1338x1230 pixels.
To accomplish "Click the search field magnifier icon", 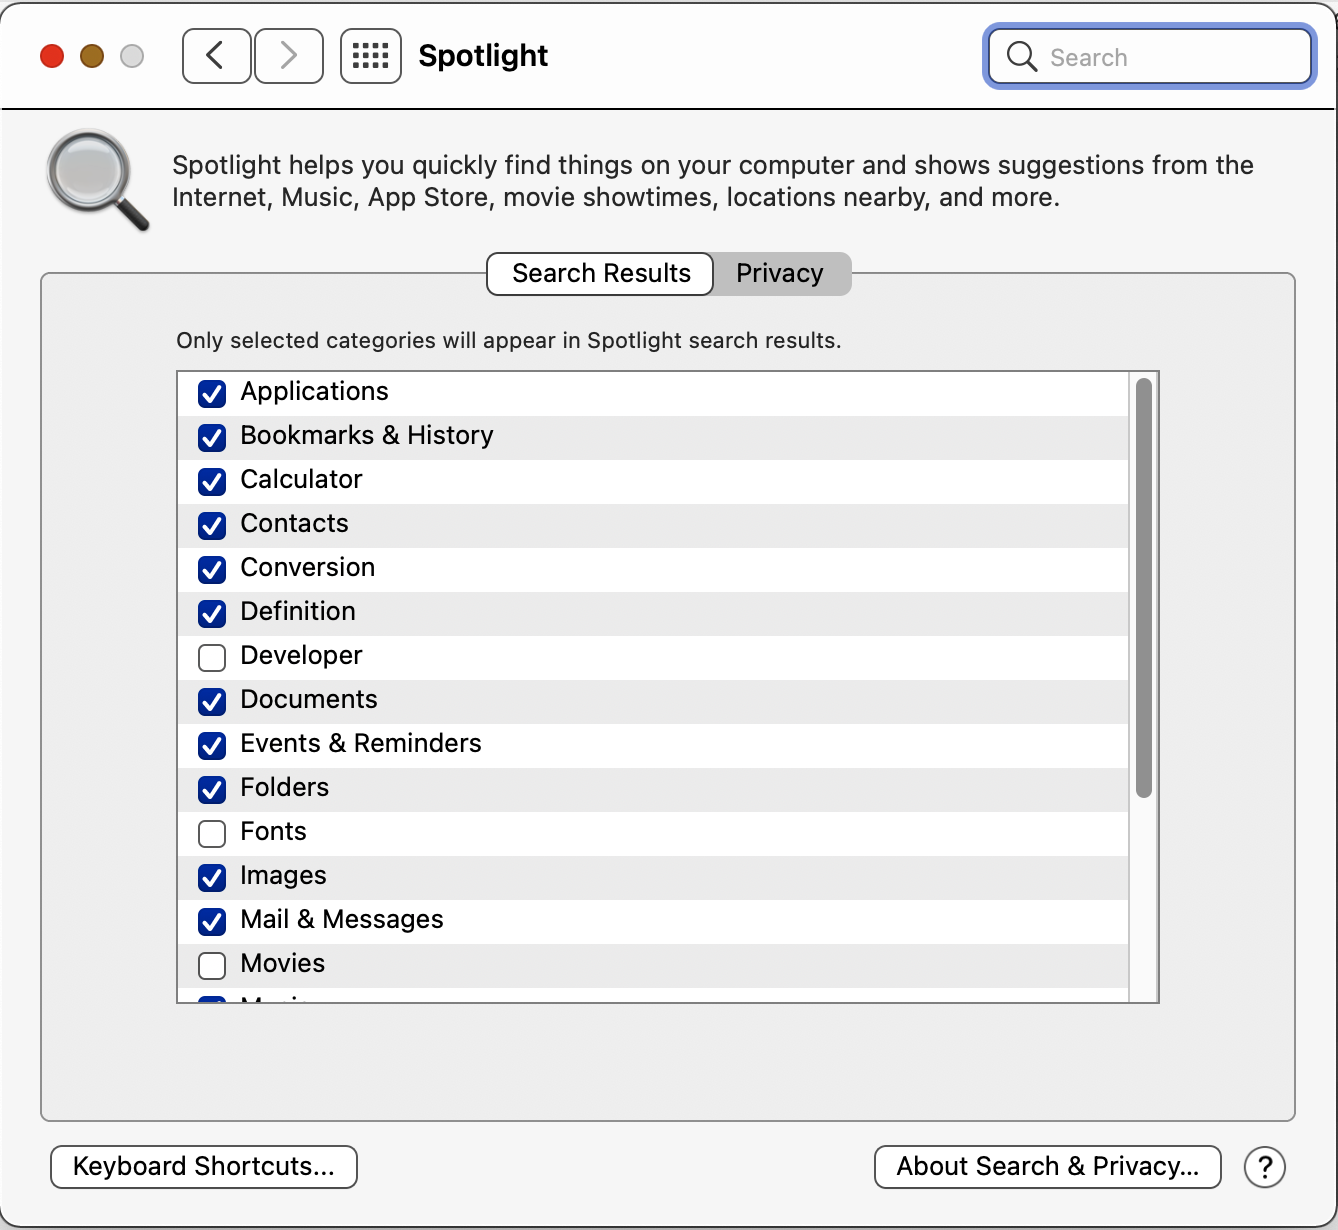I will 1021,57.
